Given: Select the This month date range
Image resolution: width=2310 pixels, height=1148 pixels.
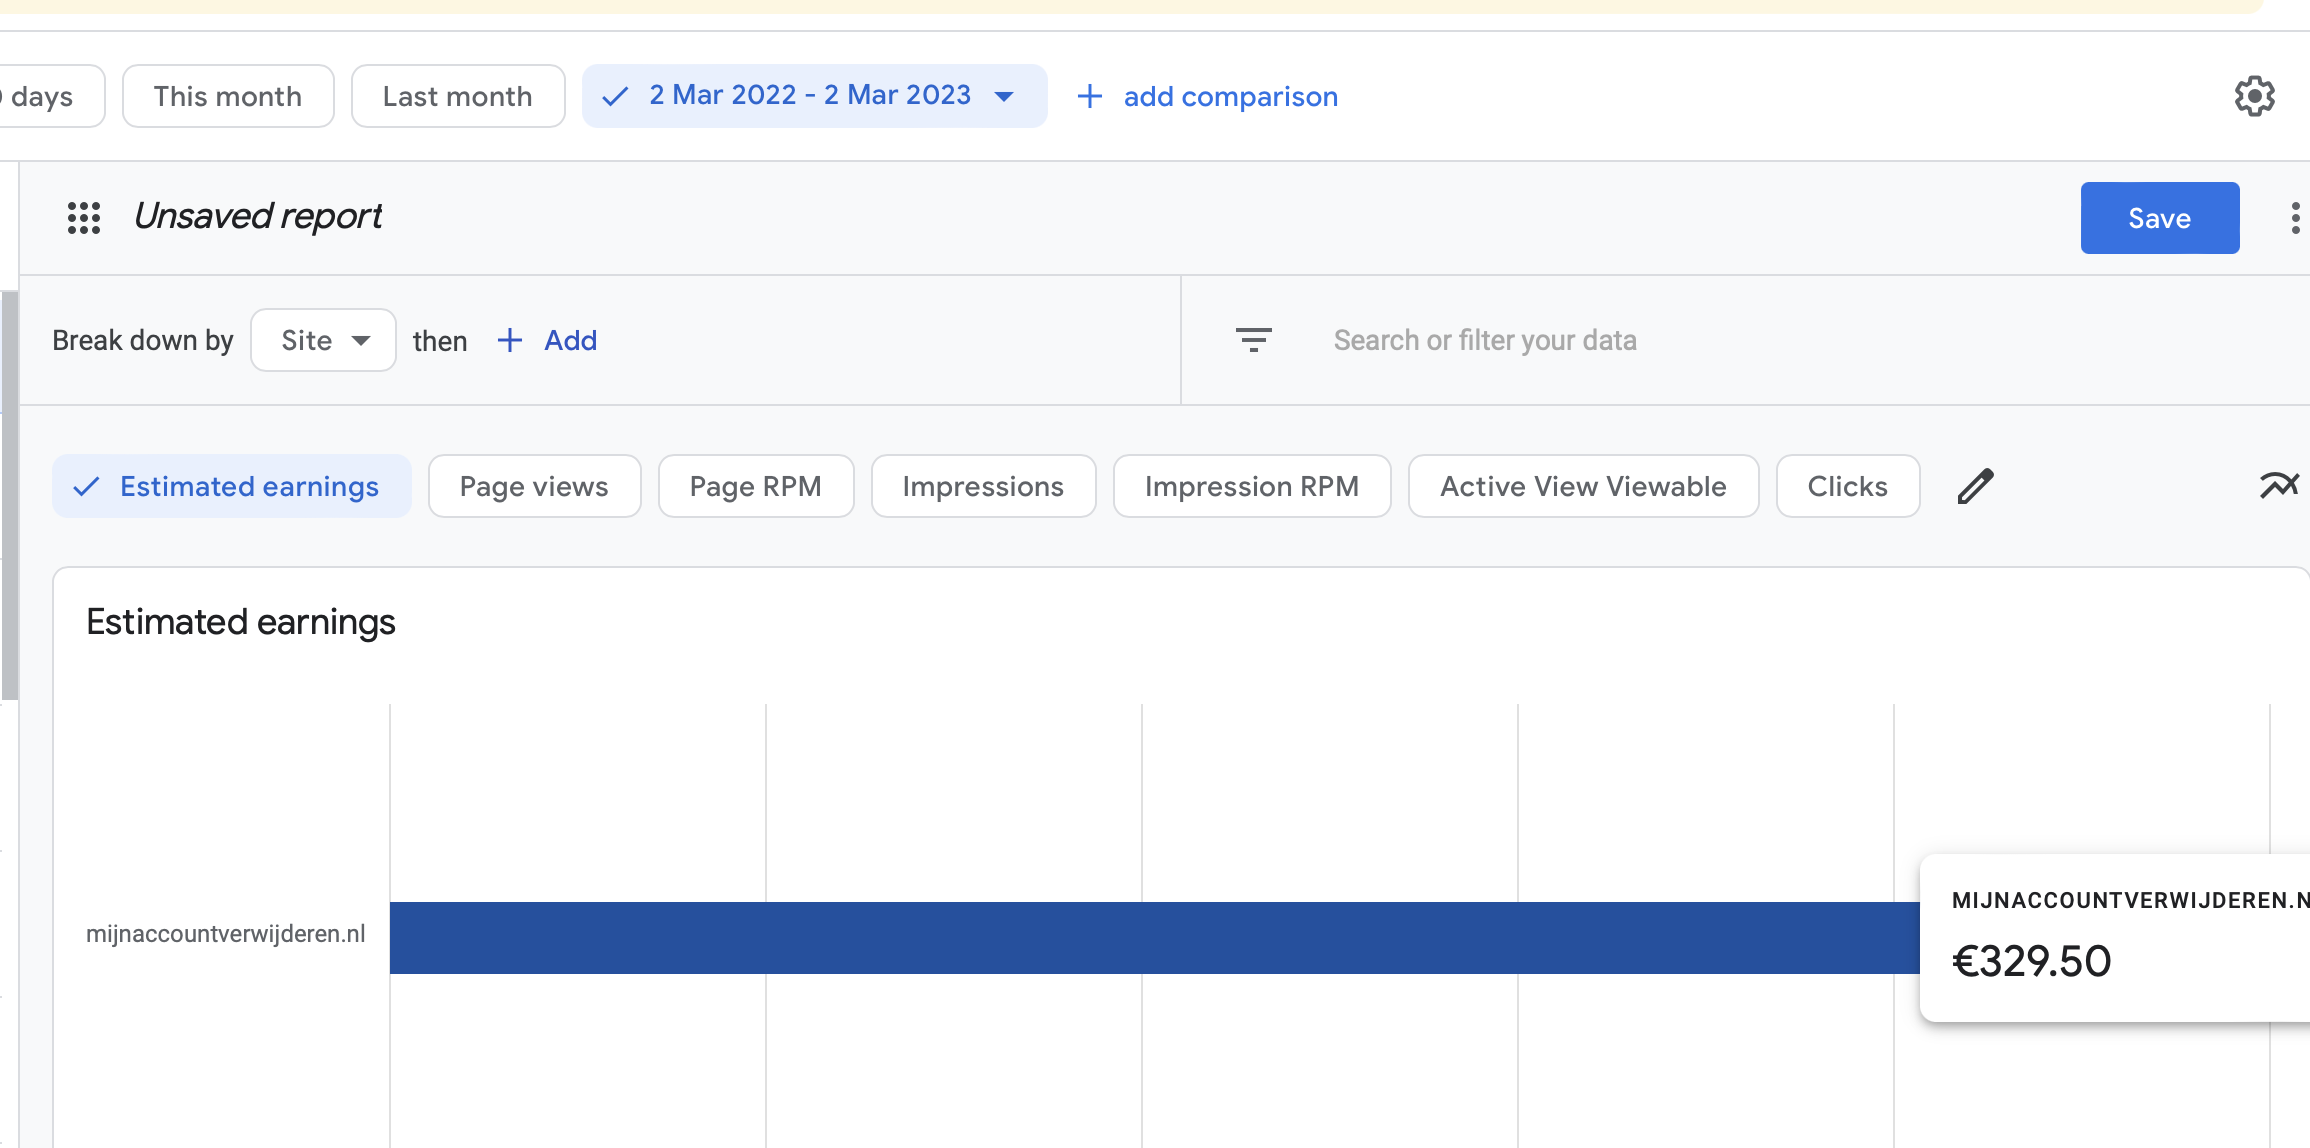Looking at the screenshot, I should pos(228,96).
